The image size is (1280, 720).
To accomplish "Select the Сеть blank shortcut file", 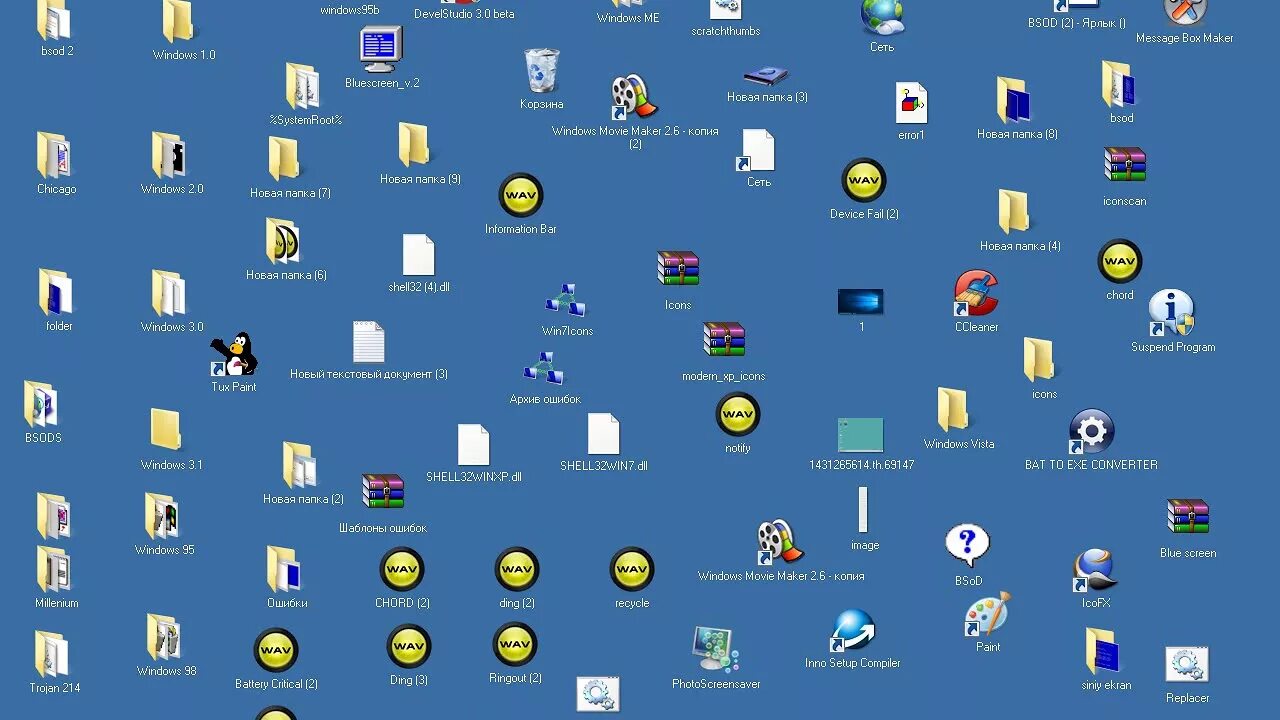I will tap(757, 150).
